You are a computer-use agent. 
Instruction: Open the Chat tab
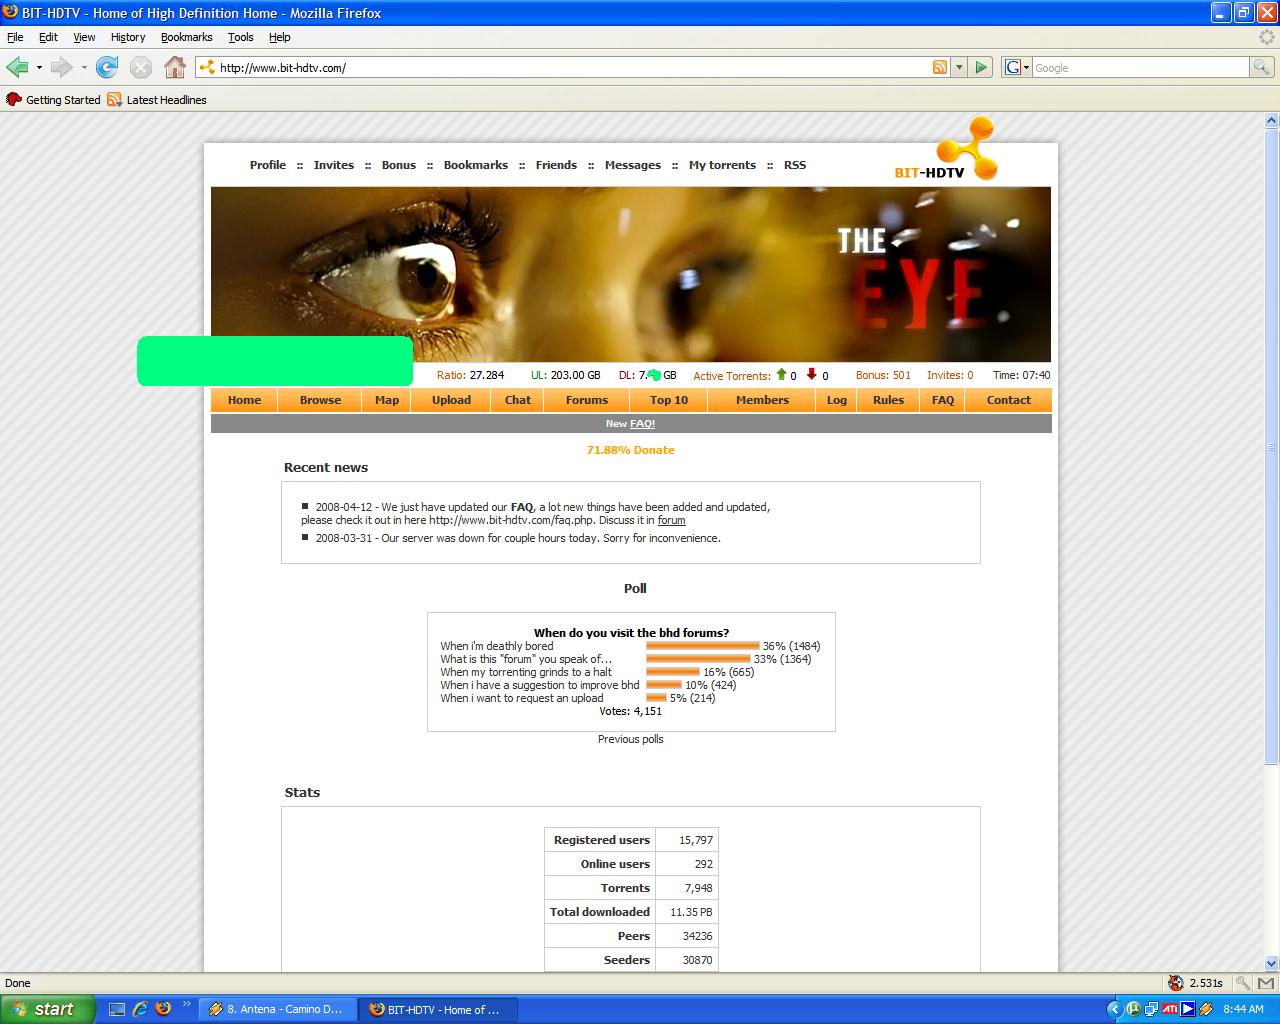tap(518, 400)
